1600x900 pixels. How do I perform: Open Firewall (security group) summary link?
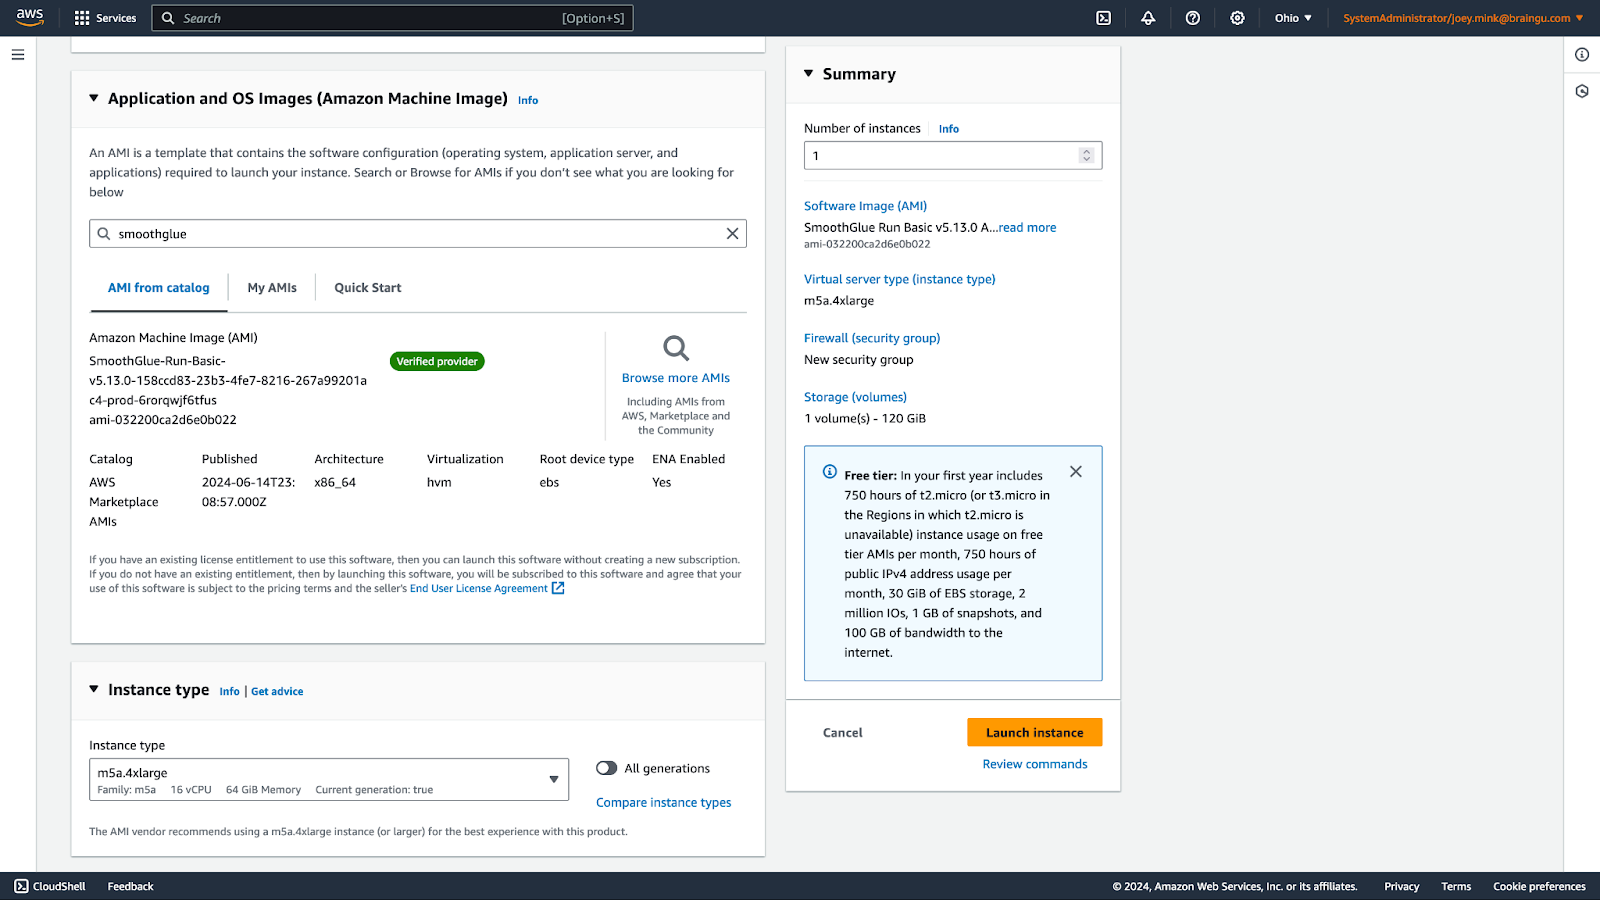pyautogui.click(x=872, y=338)
